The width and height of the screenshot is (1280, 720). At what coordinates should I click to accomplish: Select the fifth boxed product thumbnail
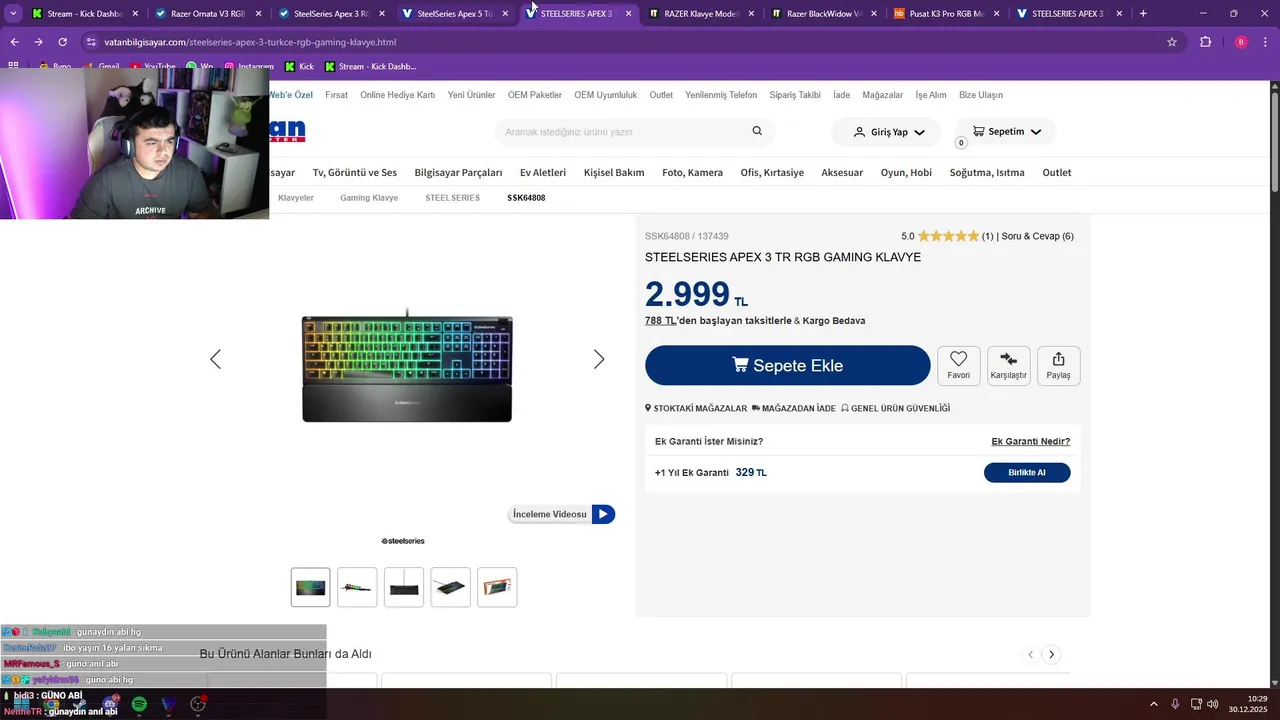pos(497,587)
